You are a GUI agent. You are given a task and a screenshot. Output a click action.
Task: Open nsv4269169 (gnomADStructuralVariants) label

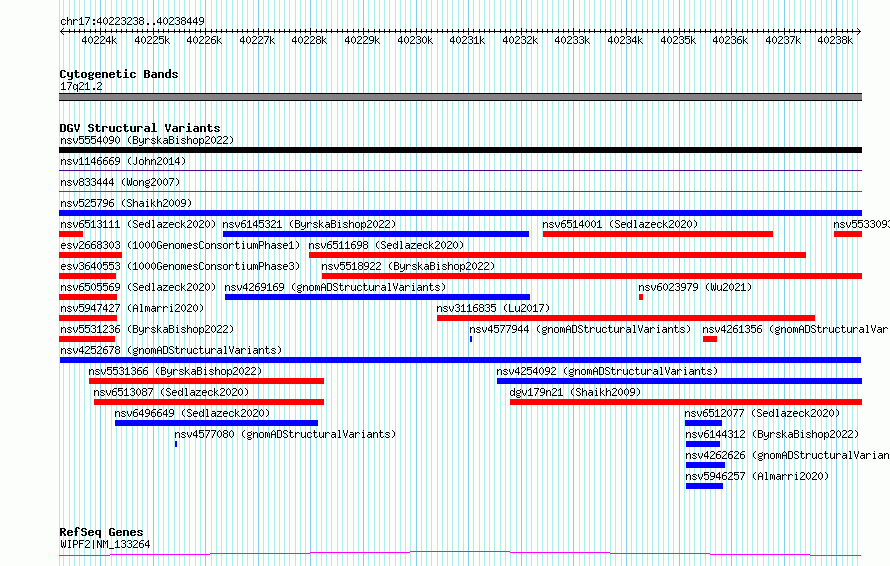[x=335, y=287]
